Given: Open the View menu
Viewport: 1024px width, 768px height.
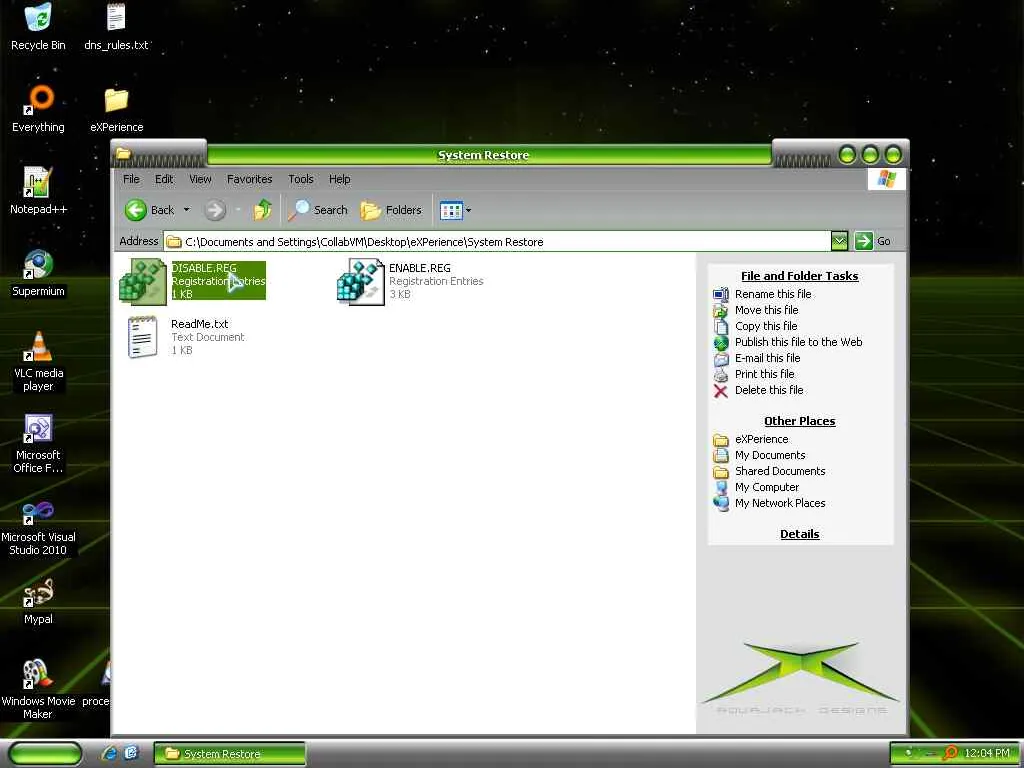Looking at the screenshot, I should coord(200,179).
